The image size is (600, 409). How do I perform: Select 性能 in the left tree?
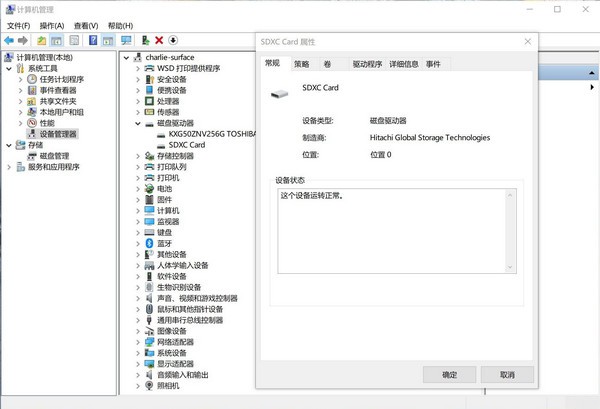tap(47, 123)
